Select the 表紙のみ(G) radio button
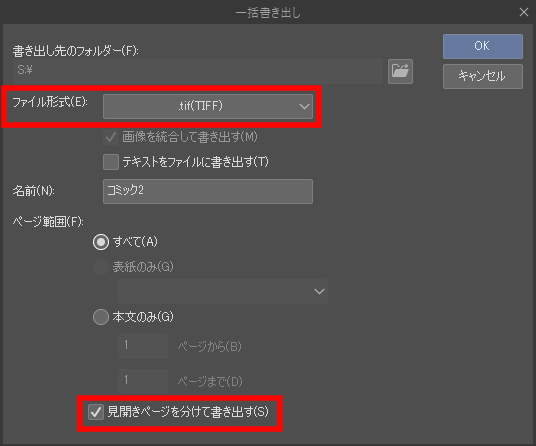The width and height of the screenshot is (536, 446). click(101, 267)
